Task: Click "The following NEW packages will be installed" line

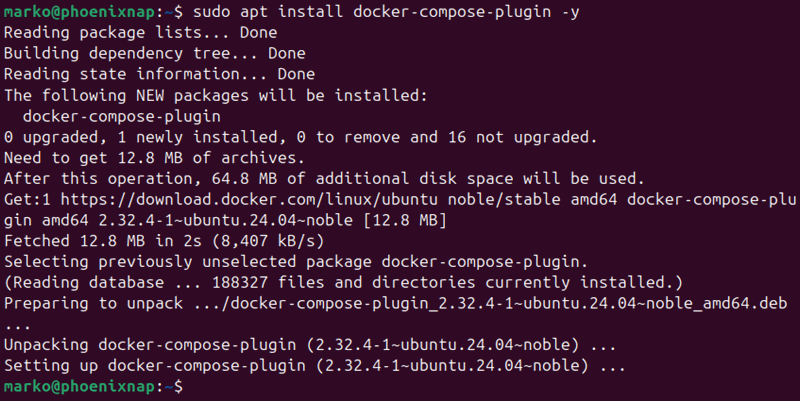Action: pos(215,95)
